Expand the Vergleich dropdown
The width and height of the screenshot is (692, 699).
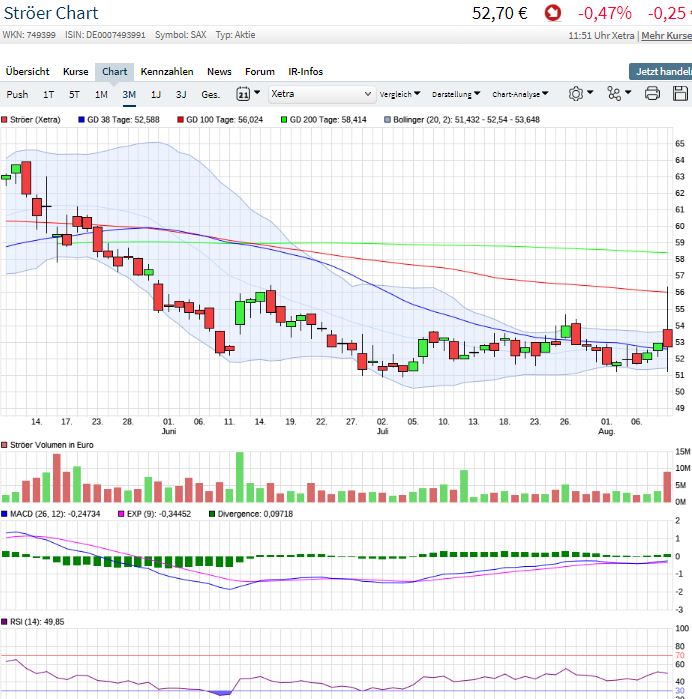point(400,94)
